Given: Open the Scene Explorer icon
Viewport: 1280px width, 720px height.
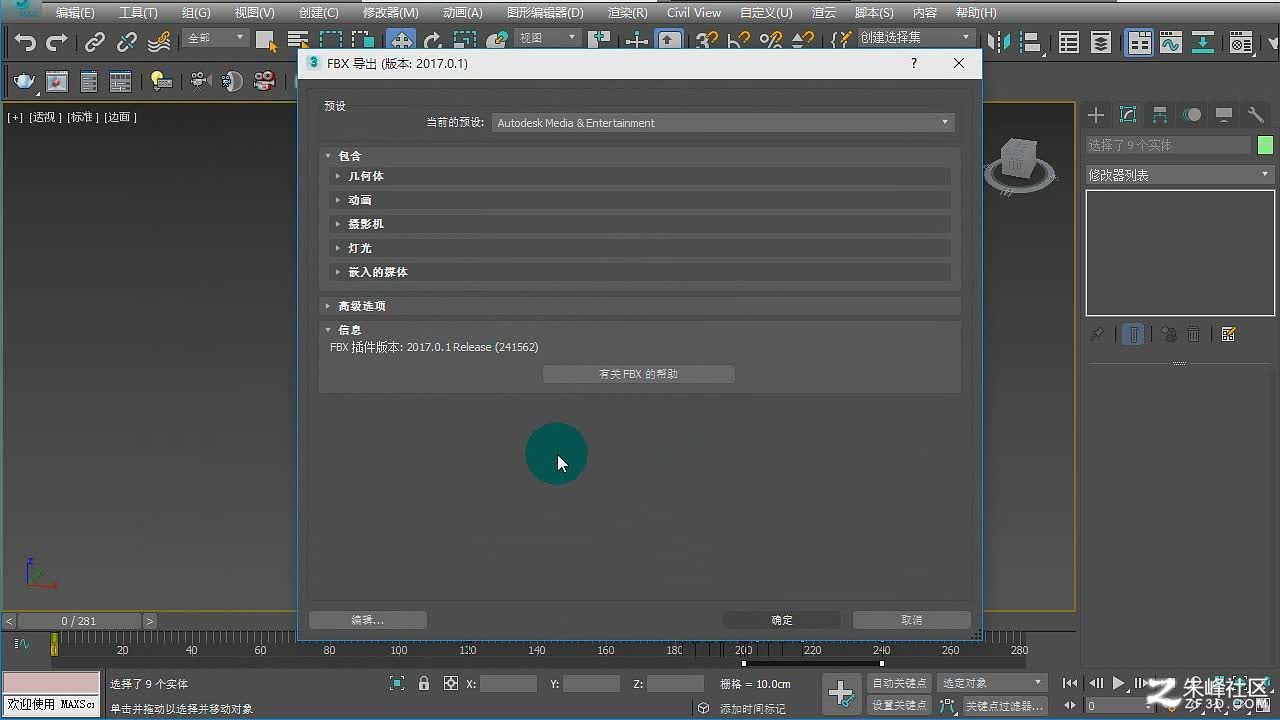Looking at the screenshot, I should pyautogui.click(x=1069, y=42).
